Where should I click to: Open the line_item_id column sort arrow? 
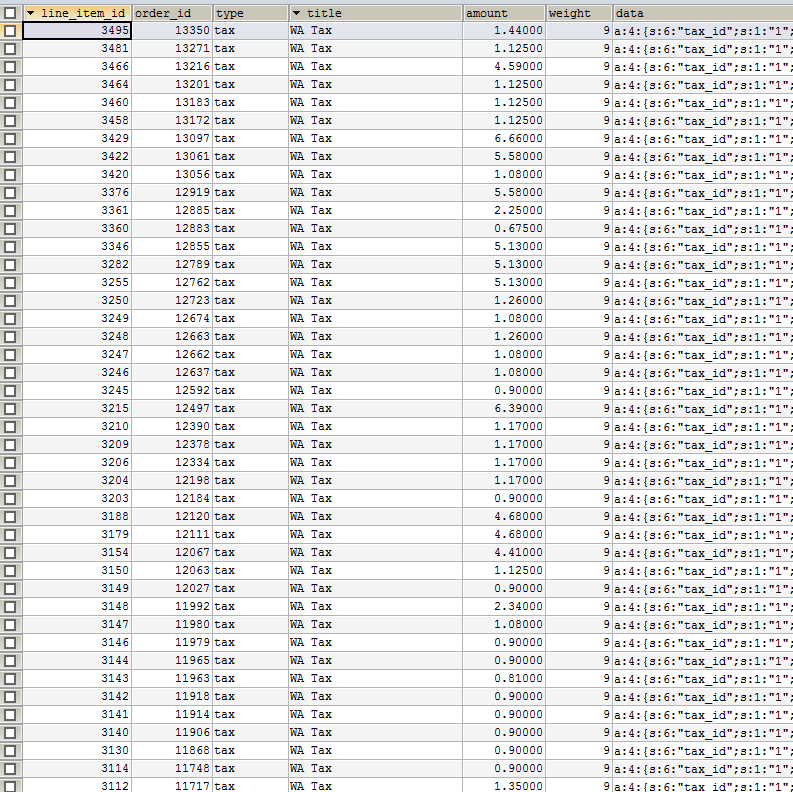[31, 13]
